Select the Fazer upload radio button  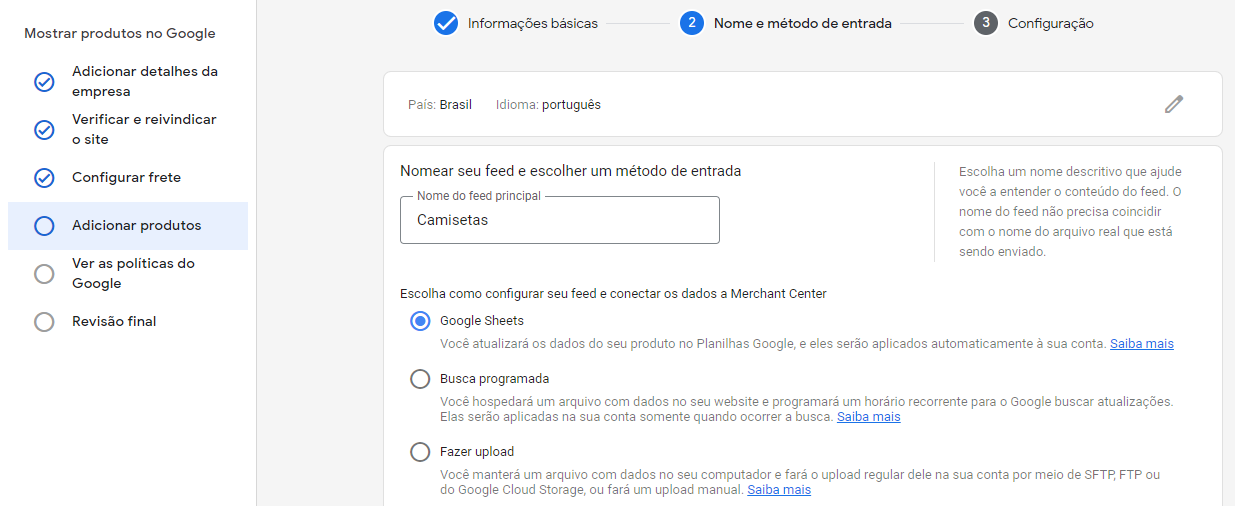420,452
